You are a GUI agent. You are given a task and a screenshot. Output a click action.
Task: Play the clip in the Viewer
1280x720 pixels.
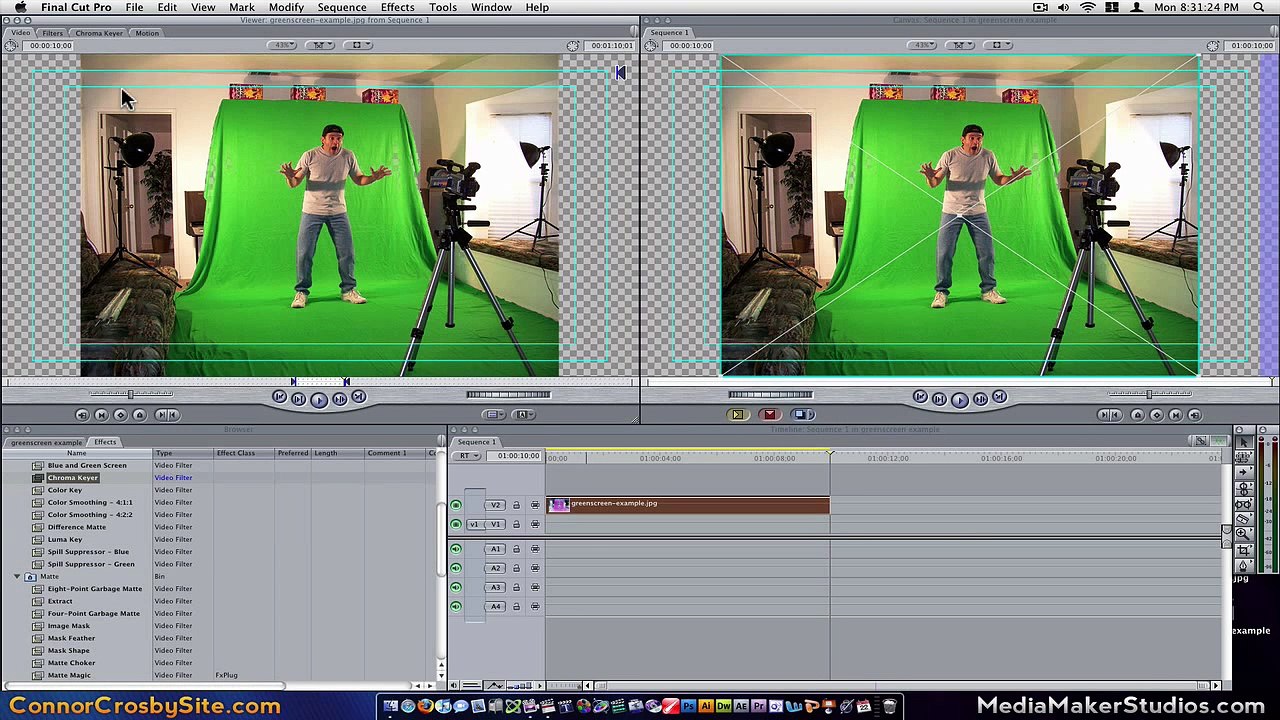tap(319, 399)
